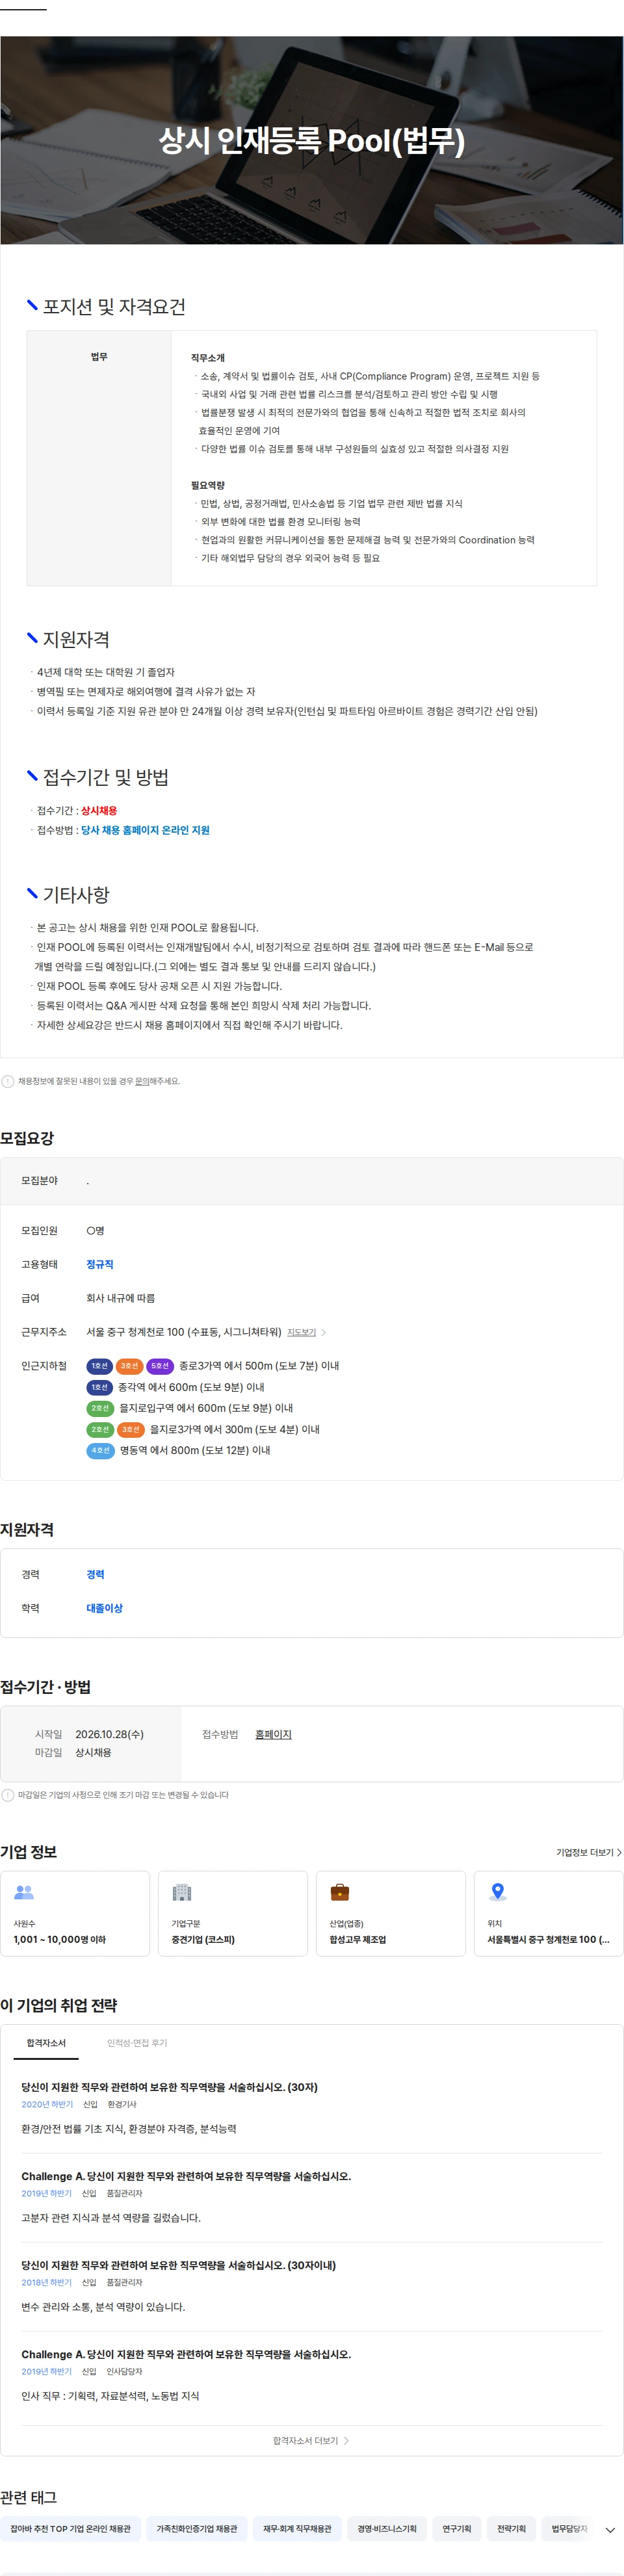The width and height of the screenshot is (624, 2576).
Task: Select tag 경영·비즈니스기획
Action: [x=387, y=2529]
